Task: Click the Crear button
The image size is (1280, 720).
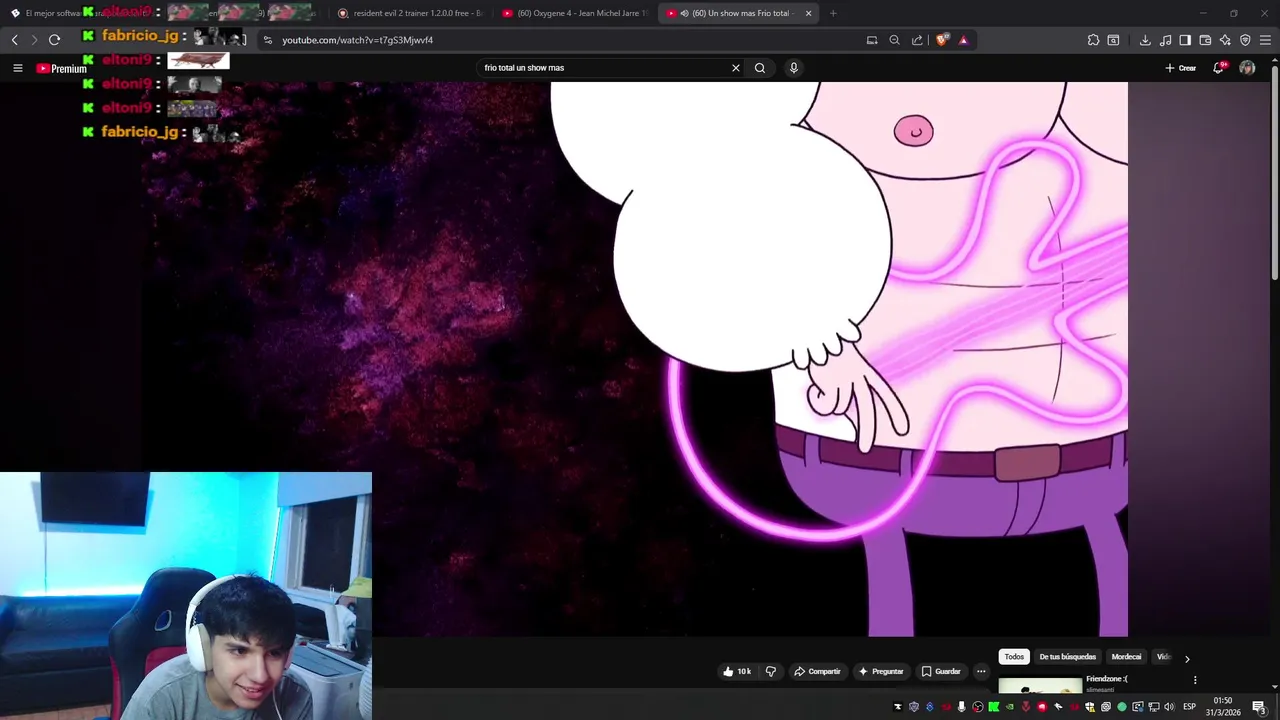Action: tap(1181, 68)
